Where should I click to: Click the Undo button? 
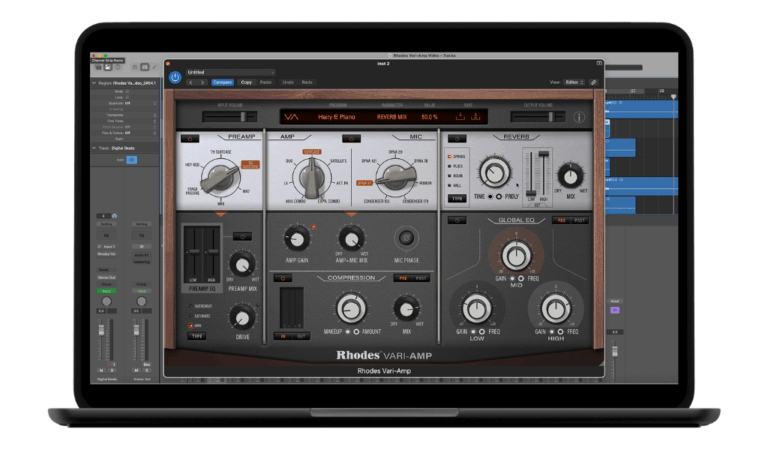[288, 82]
